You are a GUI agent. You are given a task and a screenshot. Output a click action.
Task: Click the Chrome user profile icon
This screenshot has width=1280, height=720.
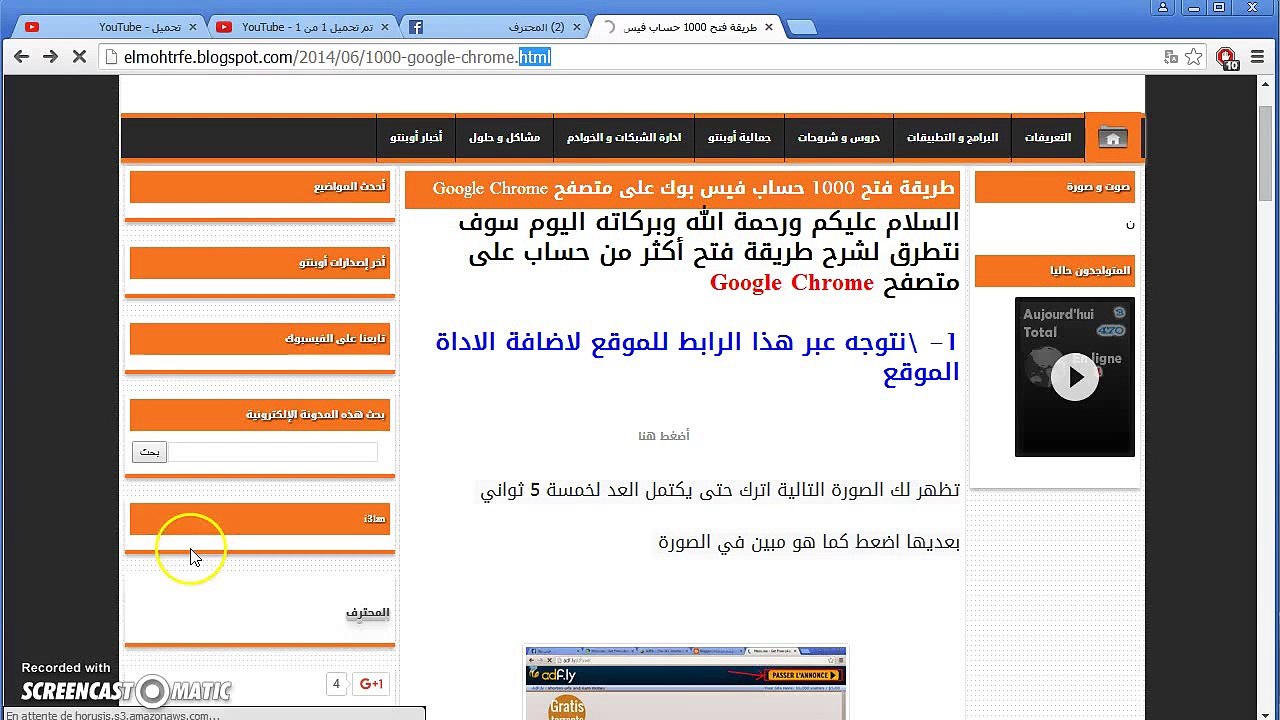1163,7
